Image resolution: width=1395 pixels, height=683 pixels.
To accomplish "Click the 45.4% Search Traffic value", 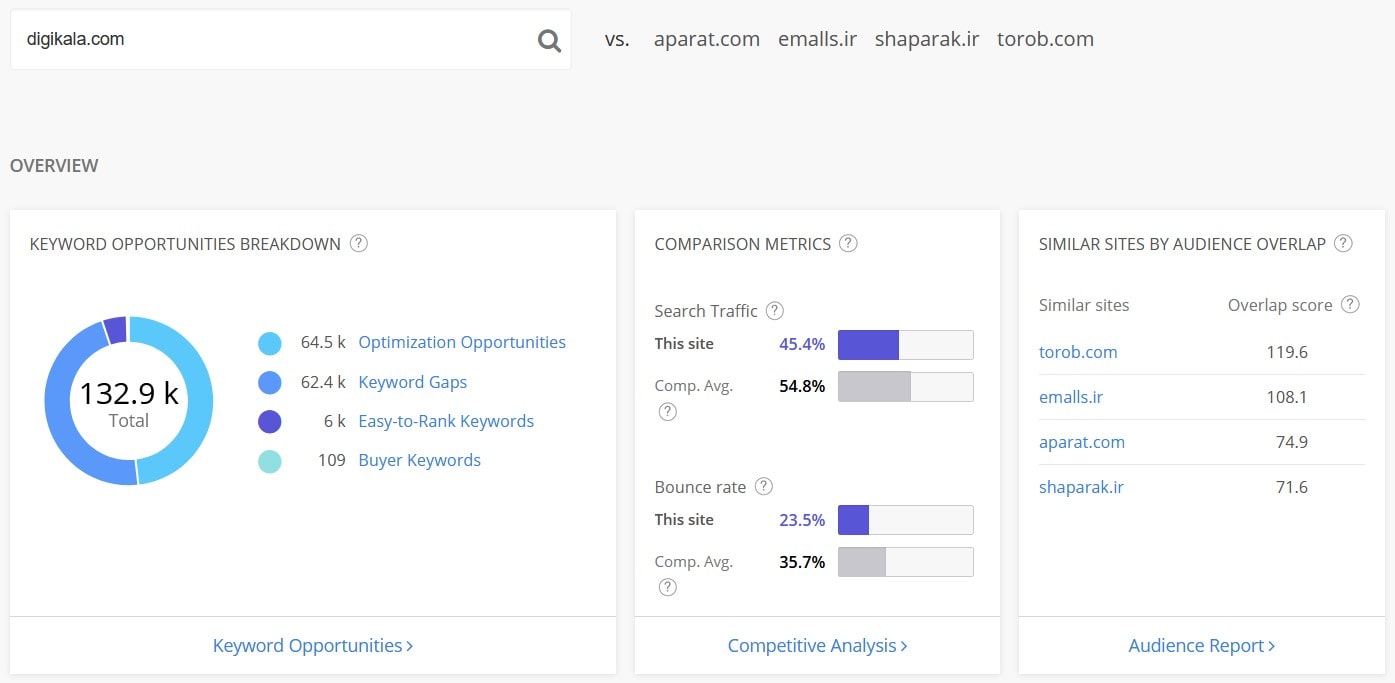I will tap(802, 344).
